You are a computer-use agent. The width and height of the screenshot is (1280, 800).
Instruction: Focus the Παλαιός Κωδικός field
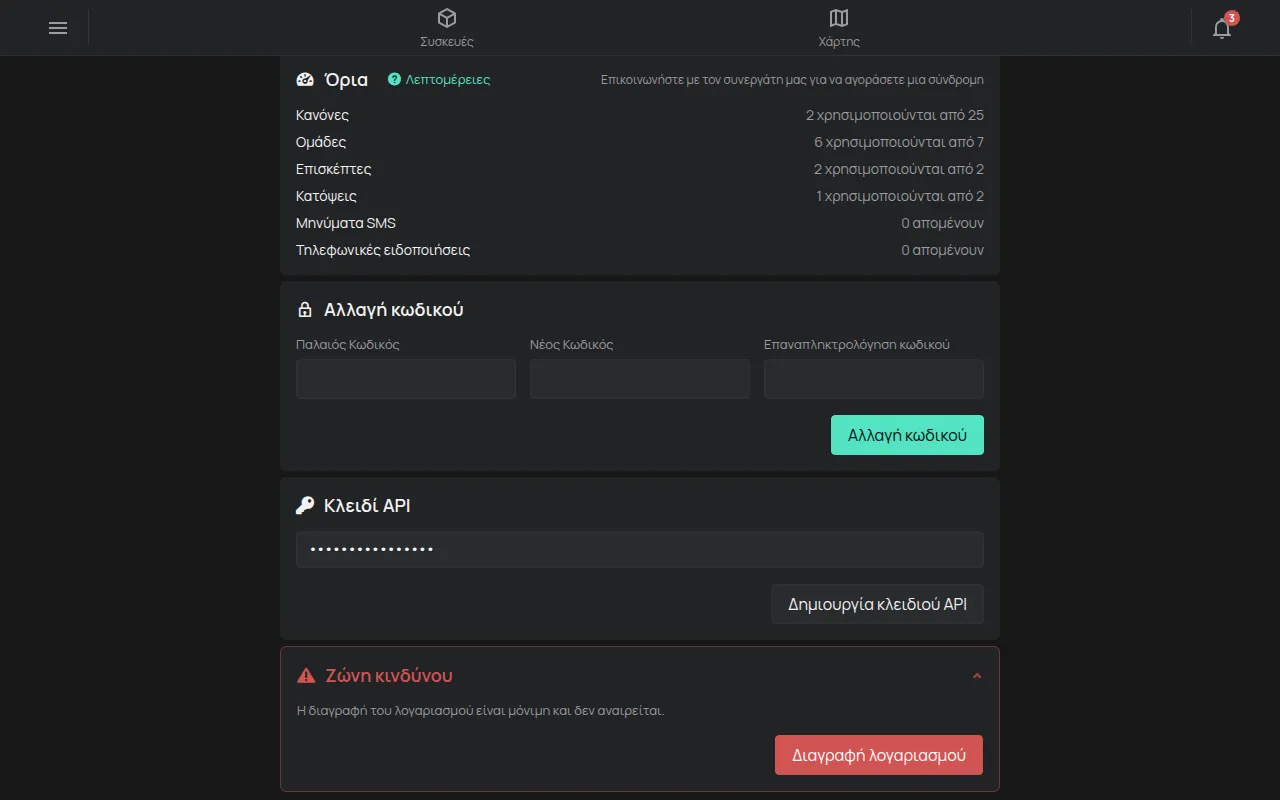pos(406,379)
